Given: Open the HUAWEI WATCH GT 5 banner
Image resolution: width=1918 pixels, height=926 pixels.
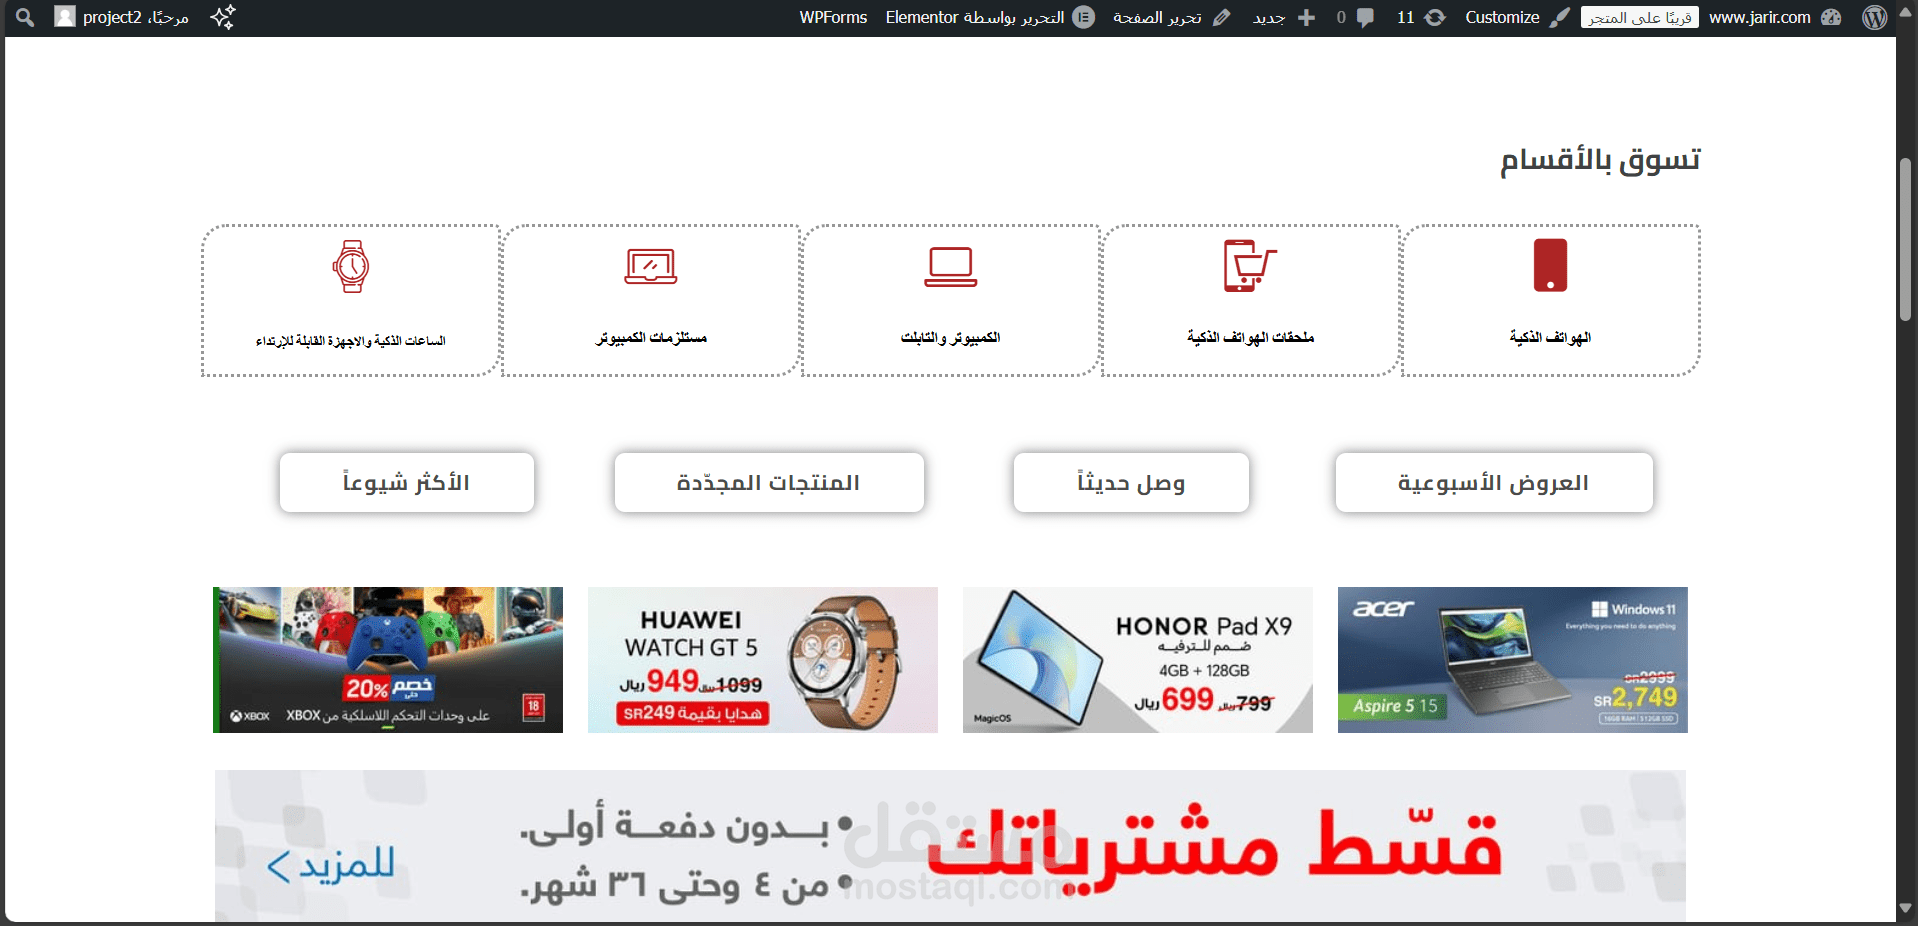Looking at the screenshot, I should tap(763, 660).
